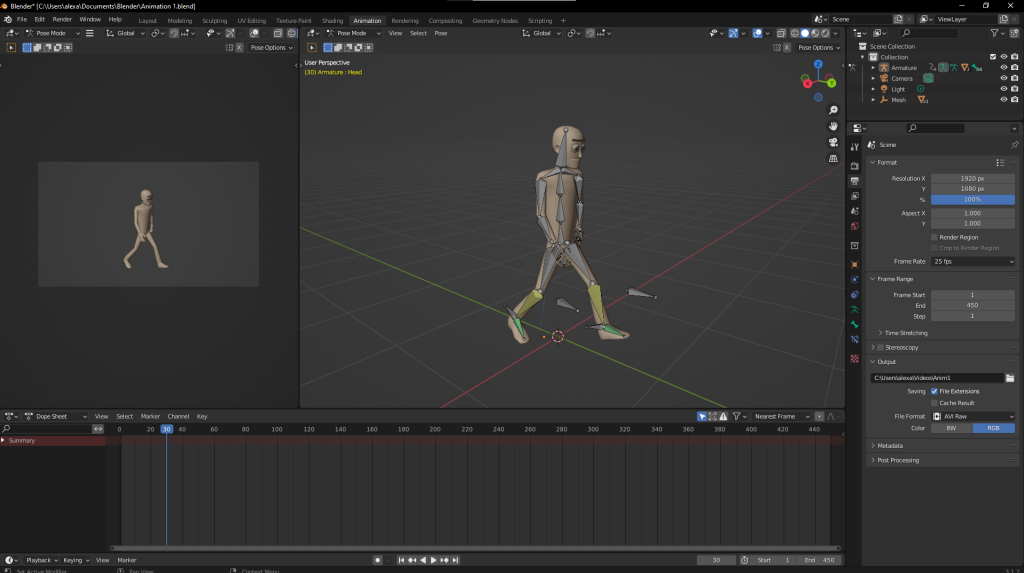Click the Frame End field showing 450
The width and height of the screenshot is (1024, 573).
[973, 305]
